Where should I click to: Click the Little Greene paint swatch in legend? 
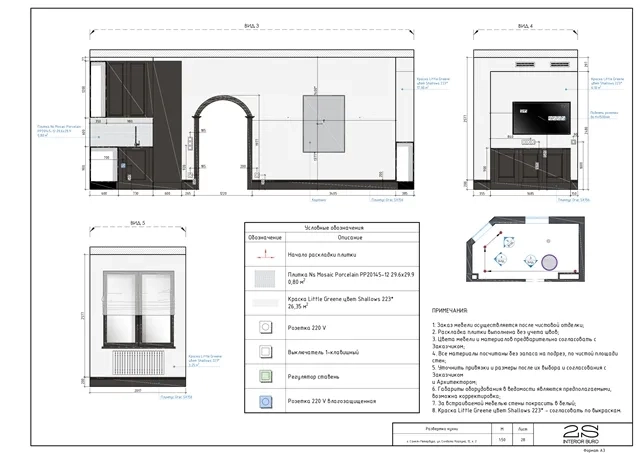point(265,303)
